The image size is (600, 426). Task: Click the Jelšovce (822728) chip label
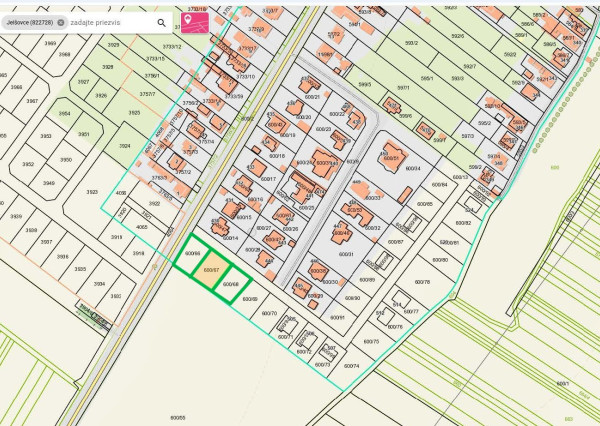pos(28,22)
